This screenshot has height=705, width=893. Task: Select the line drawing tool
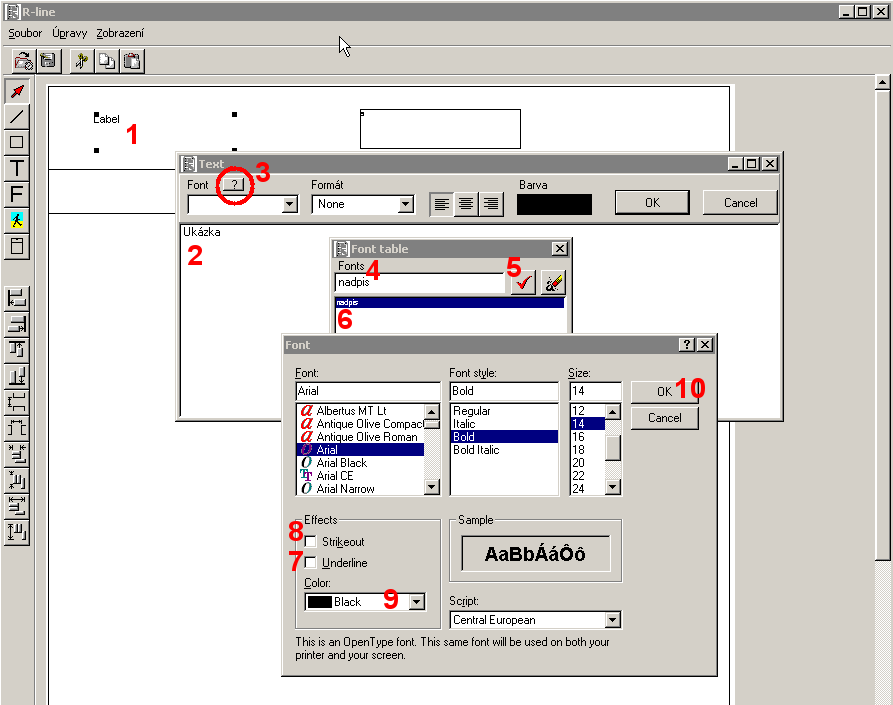point(17,117)
